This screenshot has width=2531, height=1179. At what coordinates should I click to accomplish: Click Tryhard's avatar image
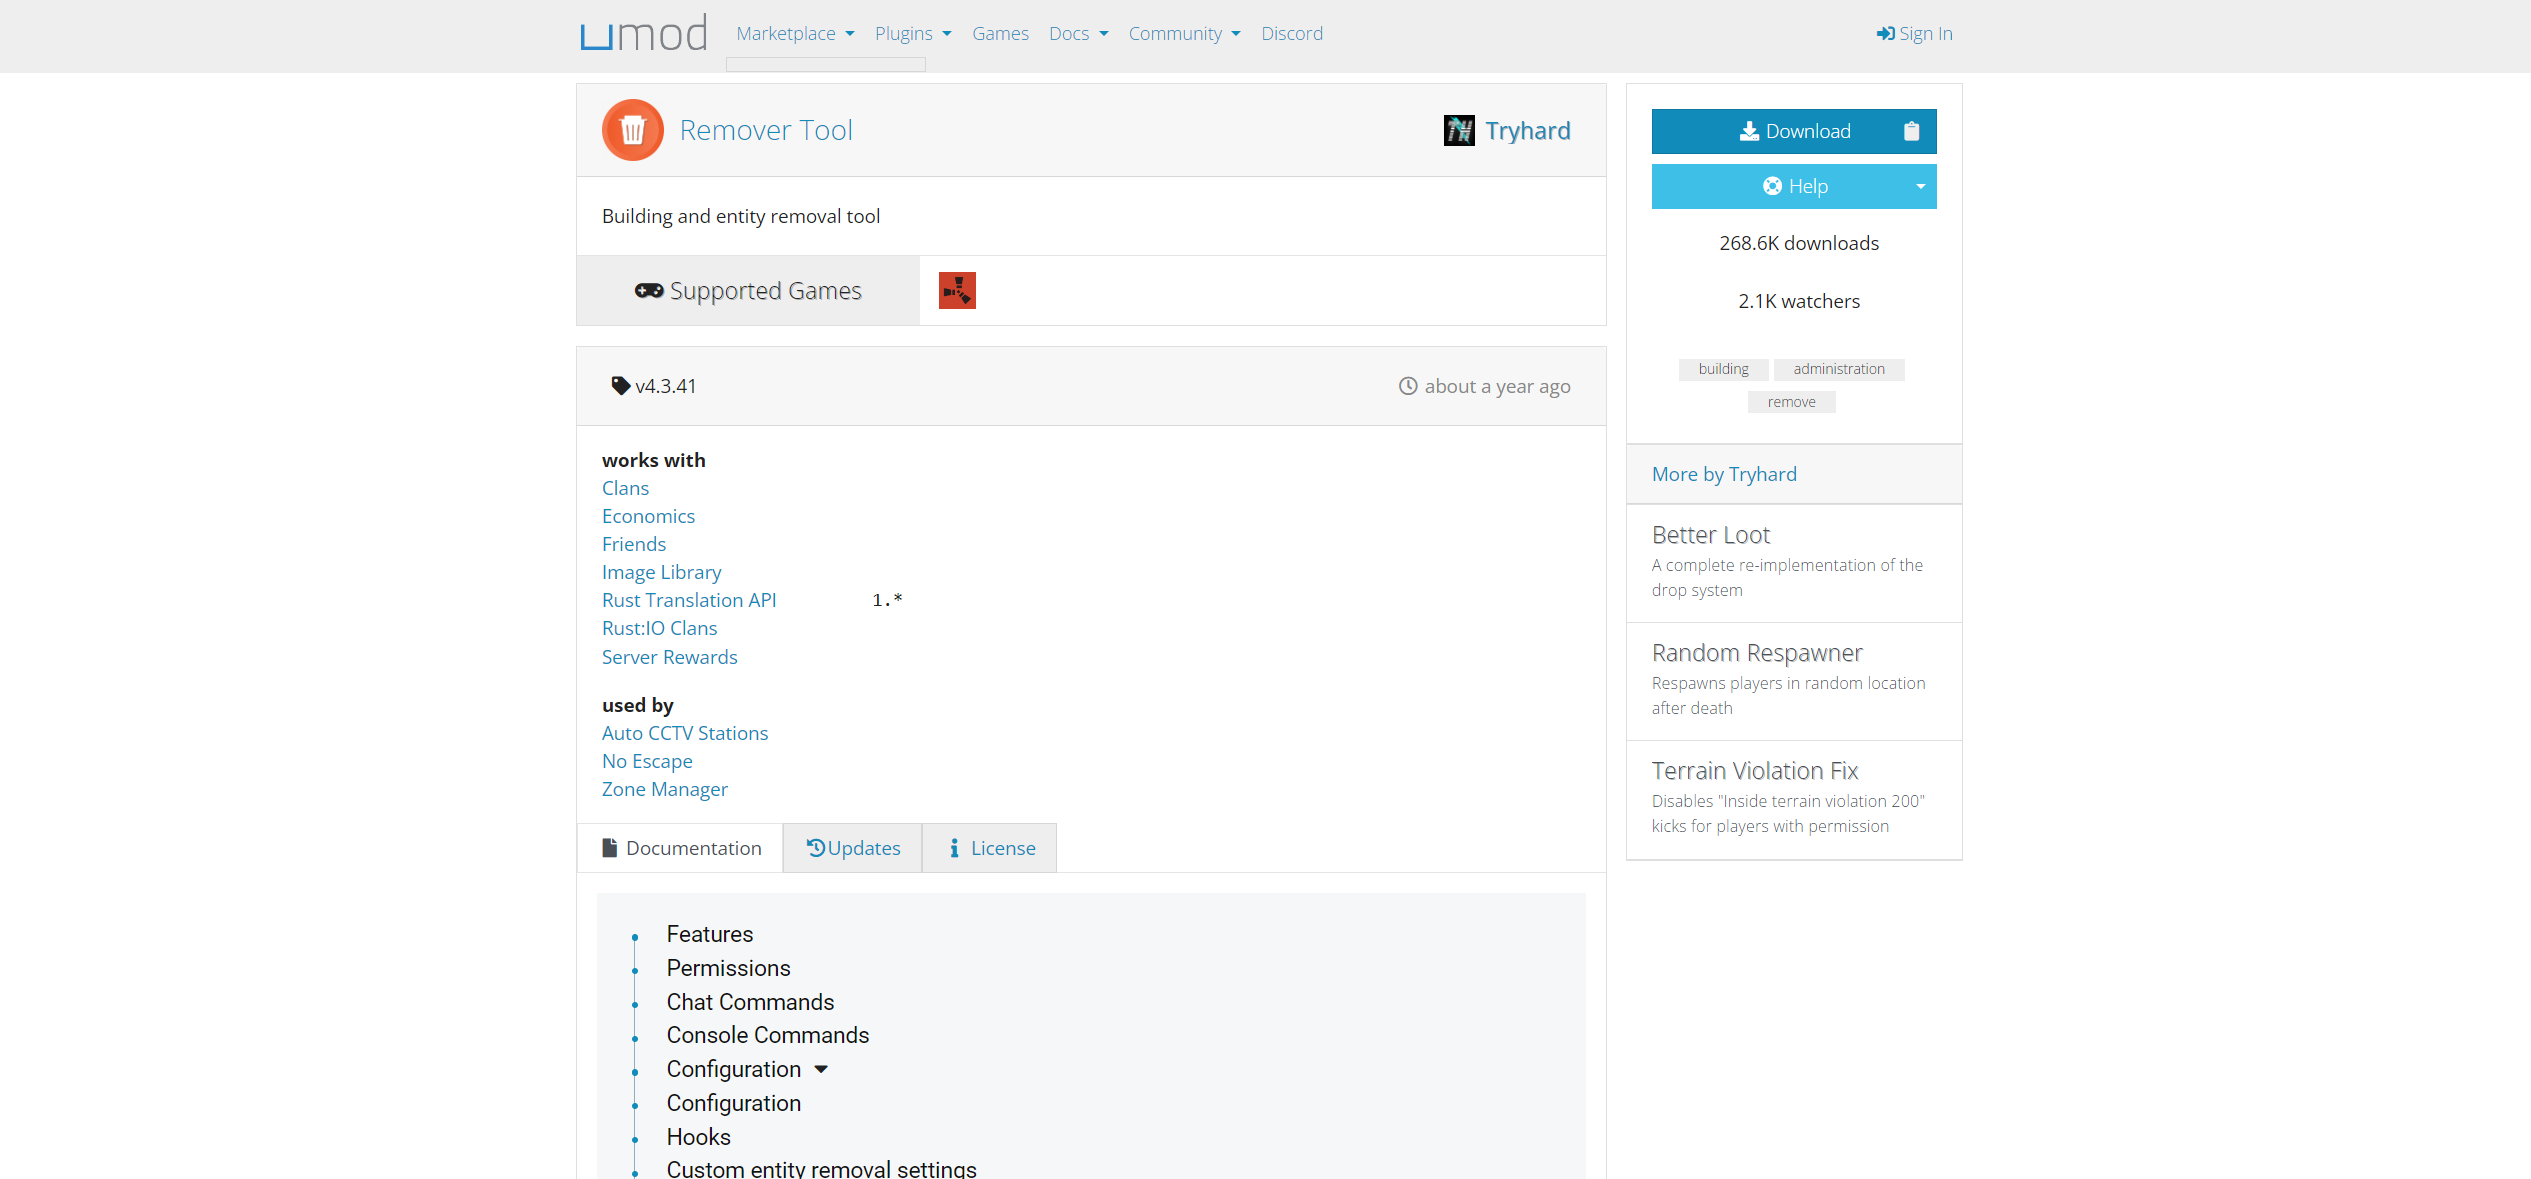(x=1459, y=130)
